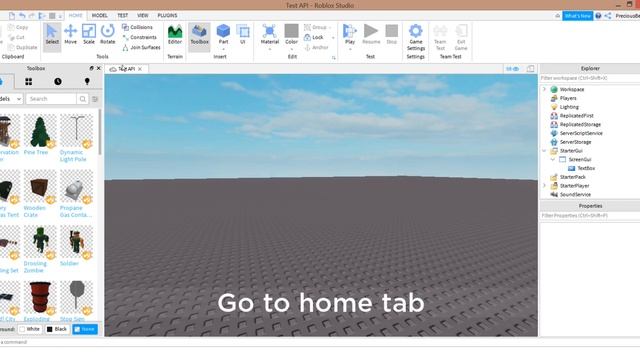Open the UI insert tool

(243, 35)
